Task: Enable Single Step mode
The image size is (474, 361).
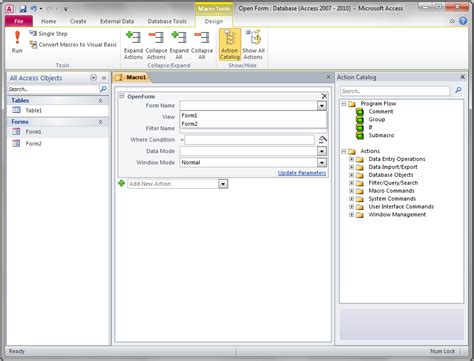Action: coord(48,34)
